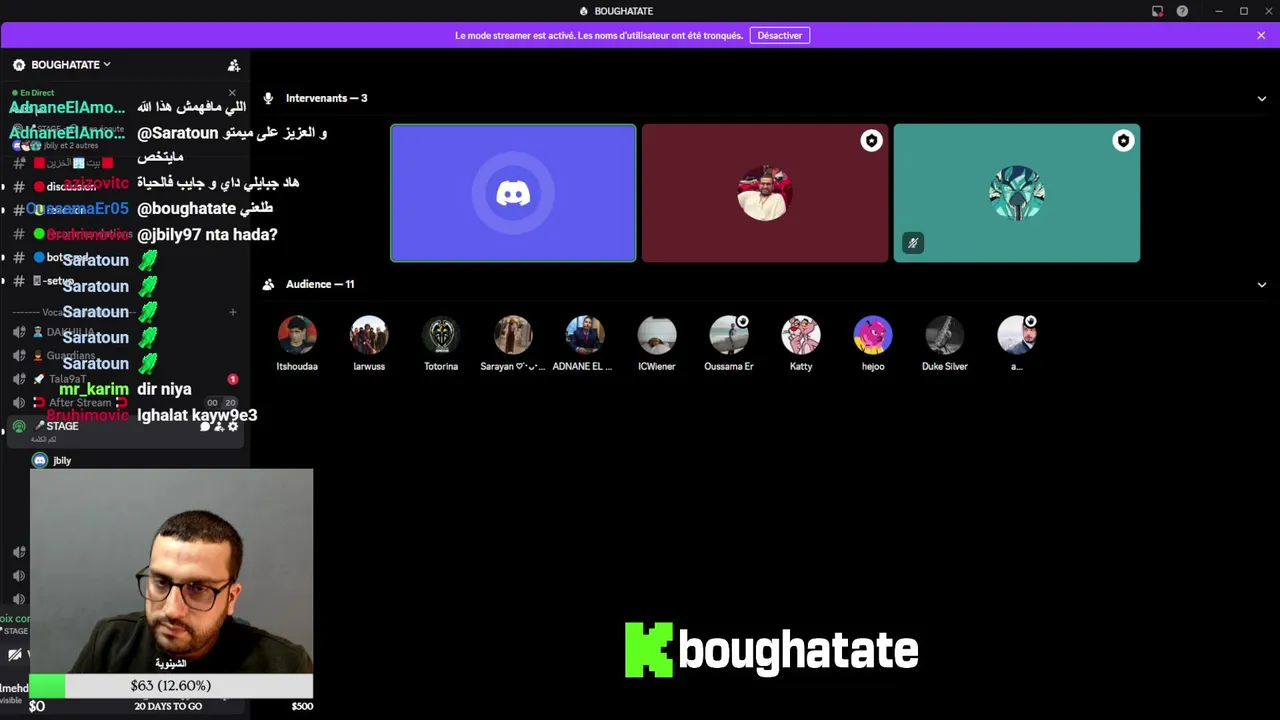Screen dimensions: 1280x720
Task: Open audience member Totorina's profile
Action: 441,343
